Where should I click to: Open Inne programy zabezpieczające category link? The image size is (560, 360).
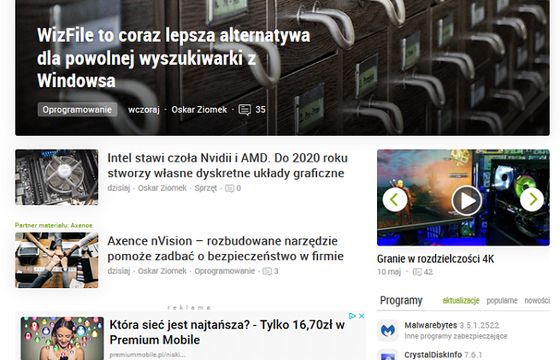pos(456,336)
